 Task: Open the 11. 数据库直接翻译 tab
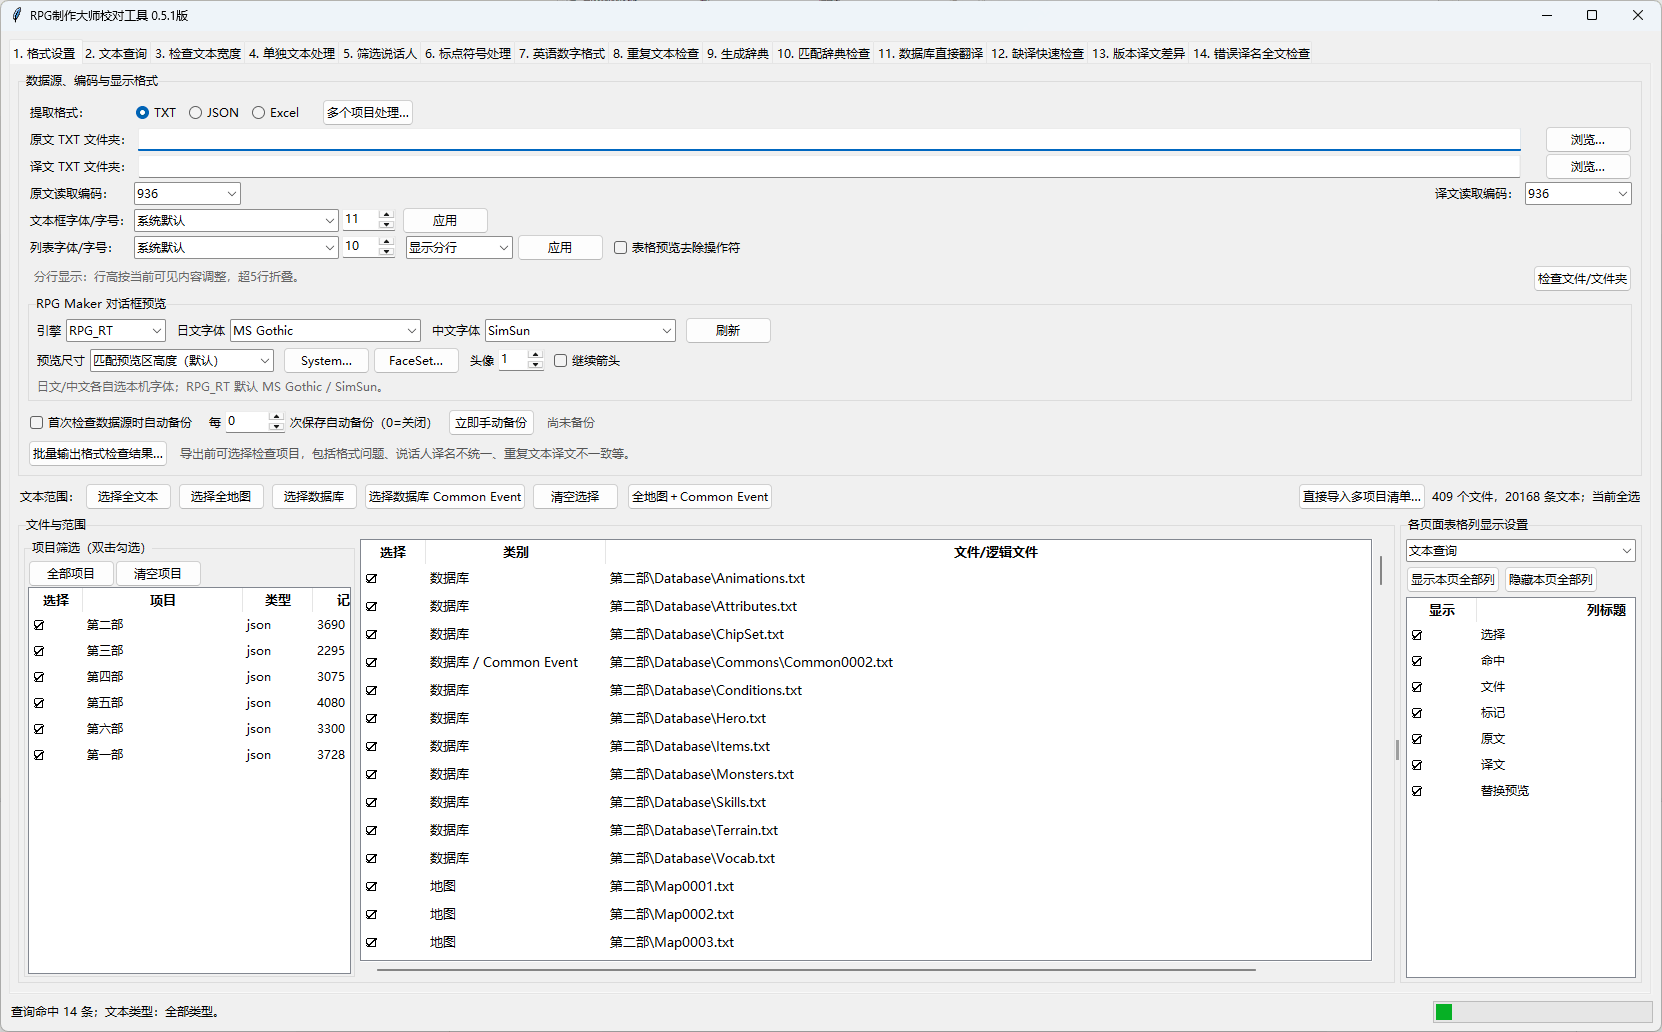coord(931,54)
